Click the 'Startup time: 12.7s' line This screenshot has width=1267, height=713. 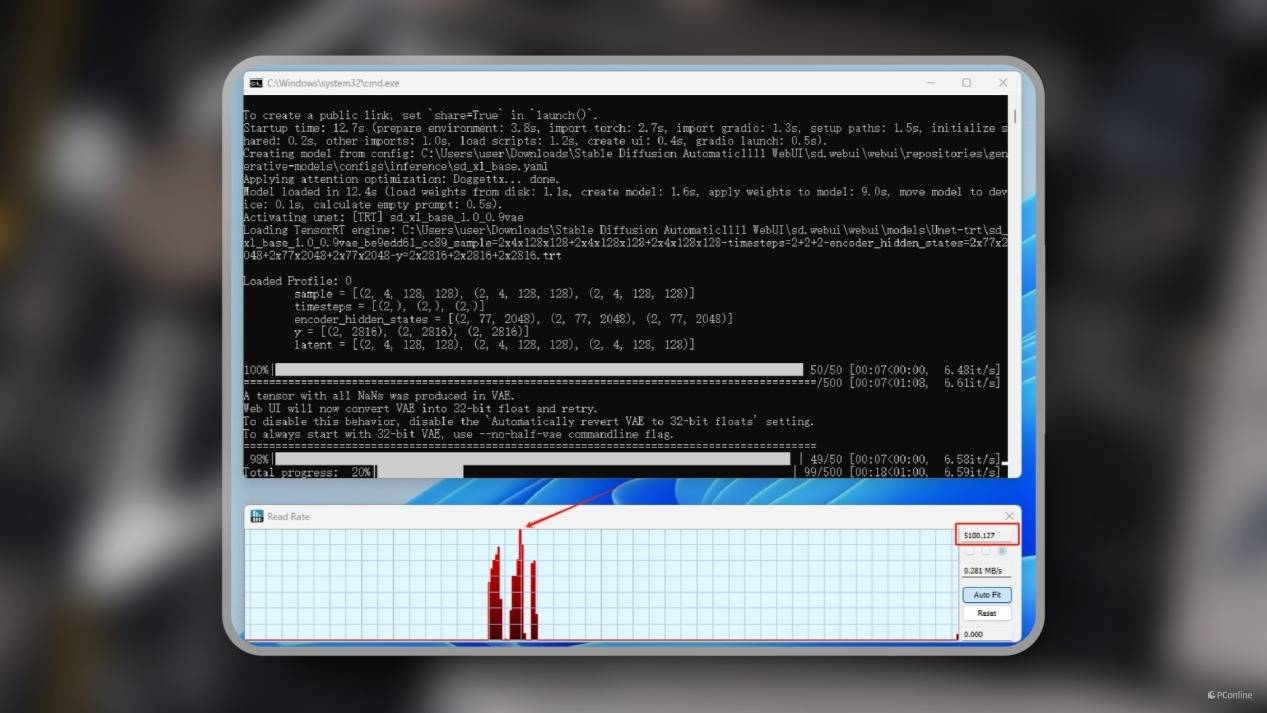625,128
